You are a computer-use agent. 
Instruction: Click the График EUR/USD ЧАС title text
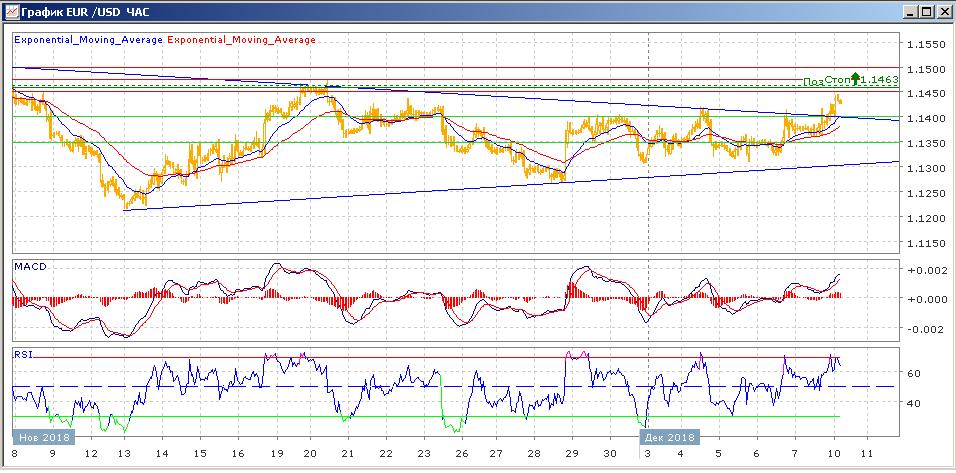(x=85, y=12)
